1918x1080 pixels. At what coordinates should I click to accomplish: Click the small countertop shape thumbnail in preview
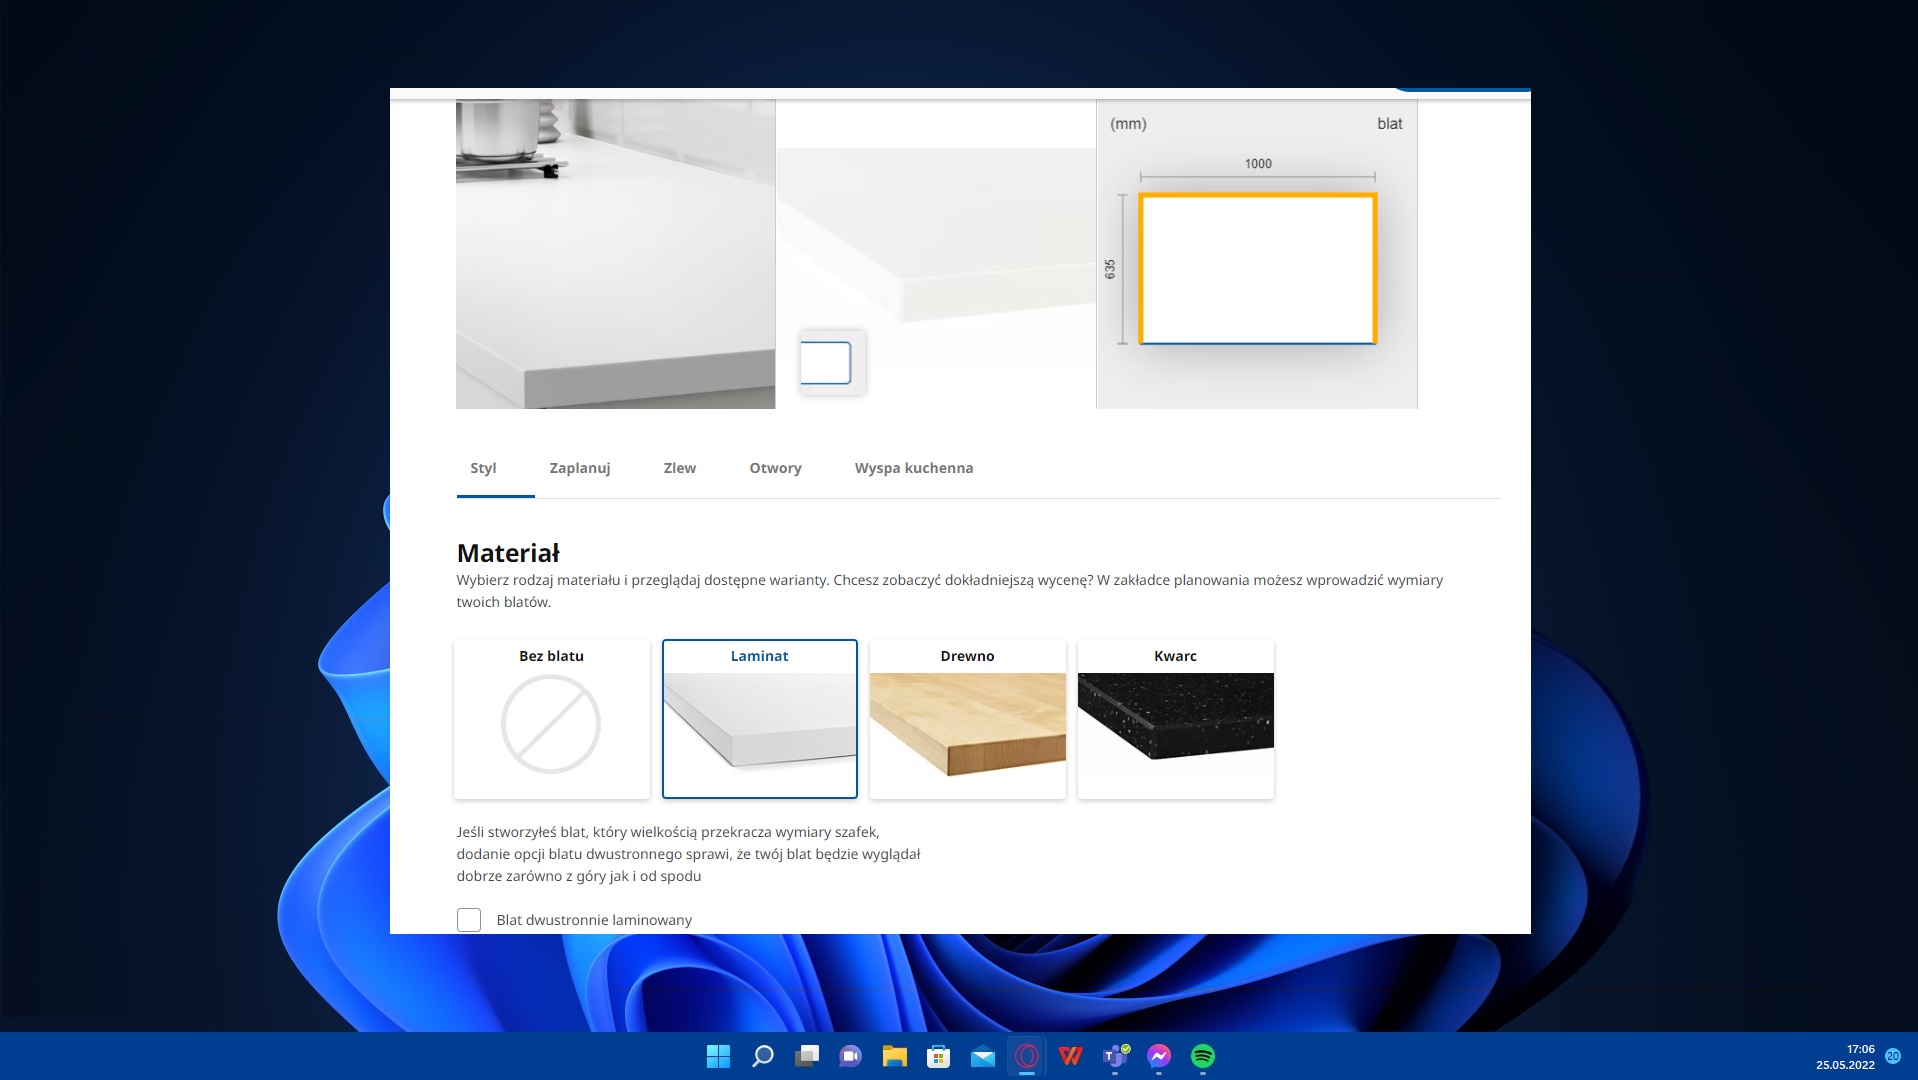(x=826, y=363)
